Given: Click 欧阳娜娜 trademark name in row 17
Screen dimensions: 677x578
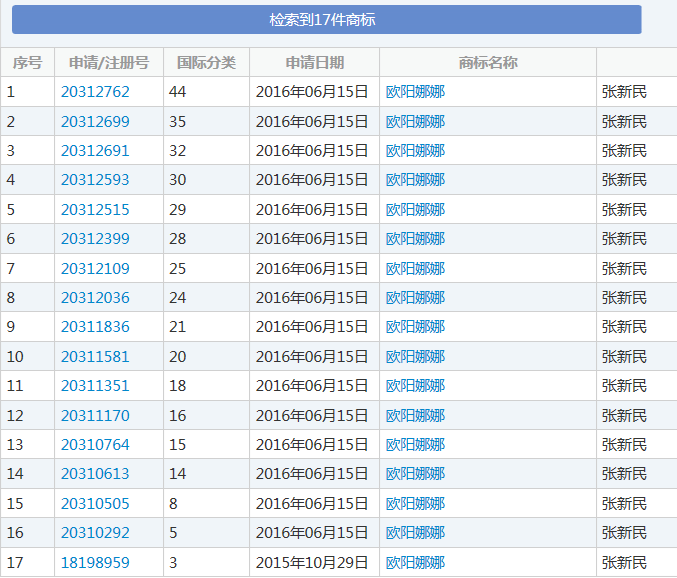Looking at the screenshot, I should (415, 563).
